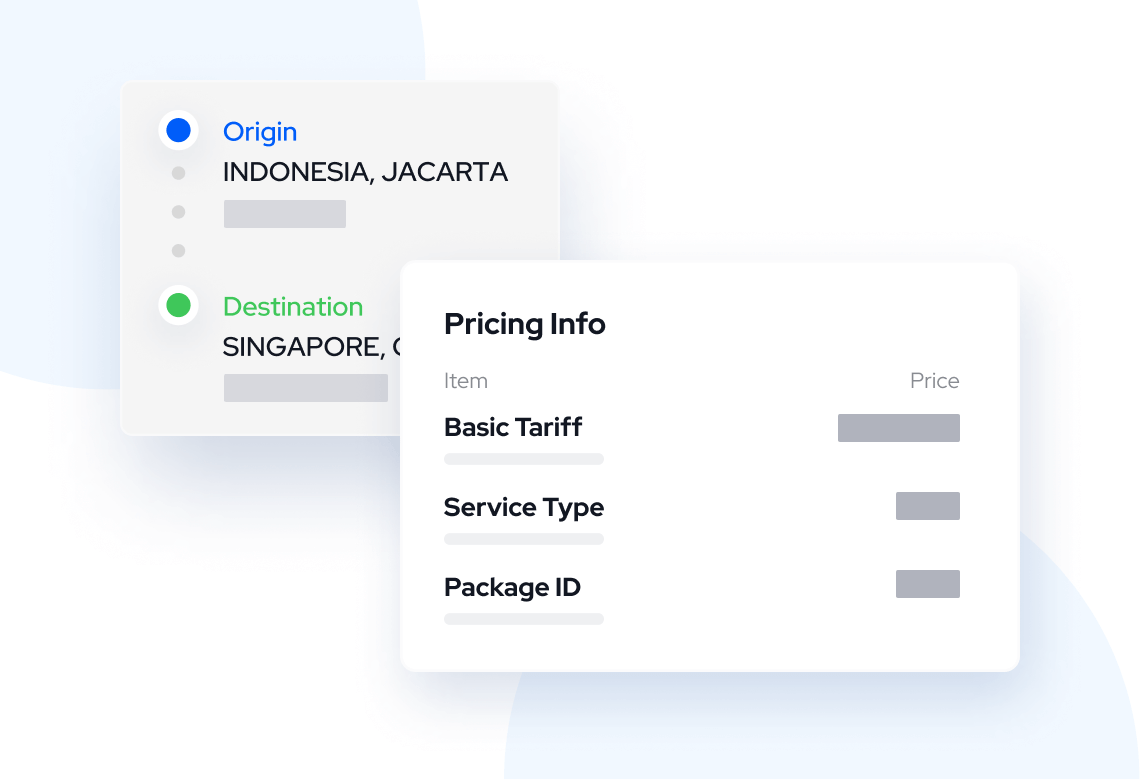
Task: Select INDONESIA, JACARTA origin text
Action: (365, 172)
